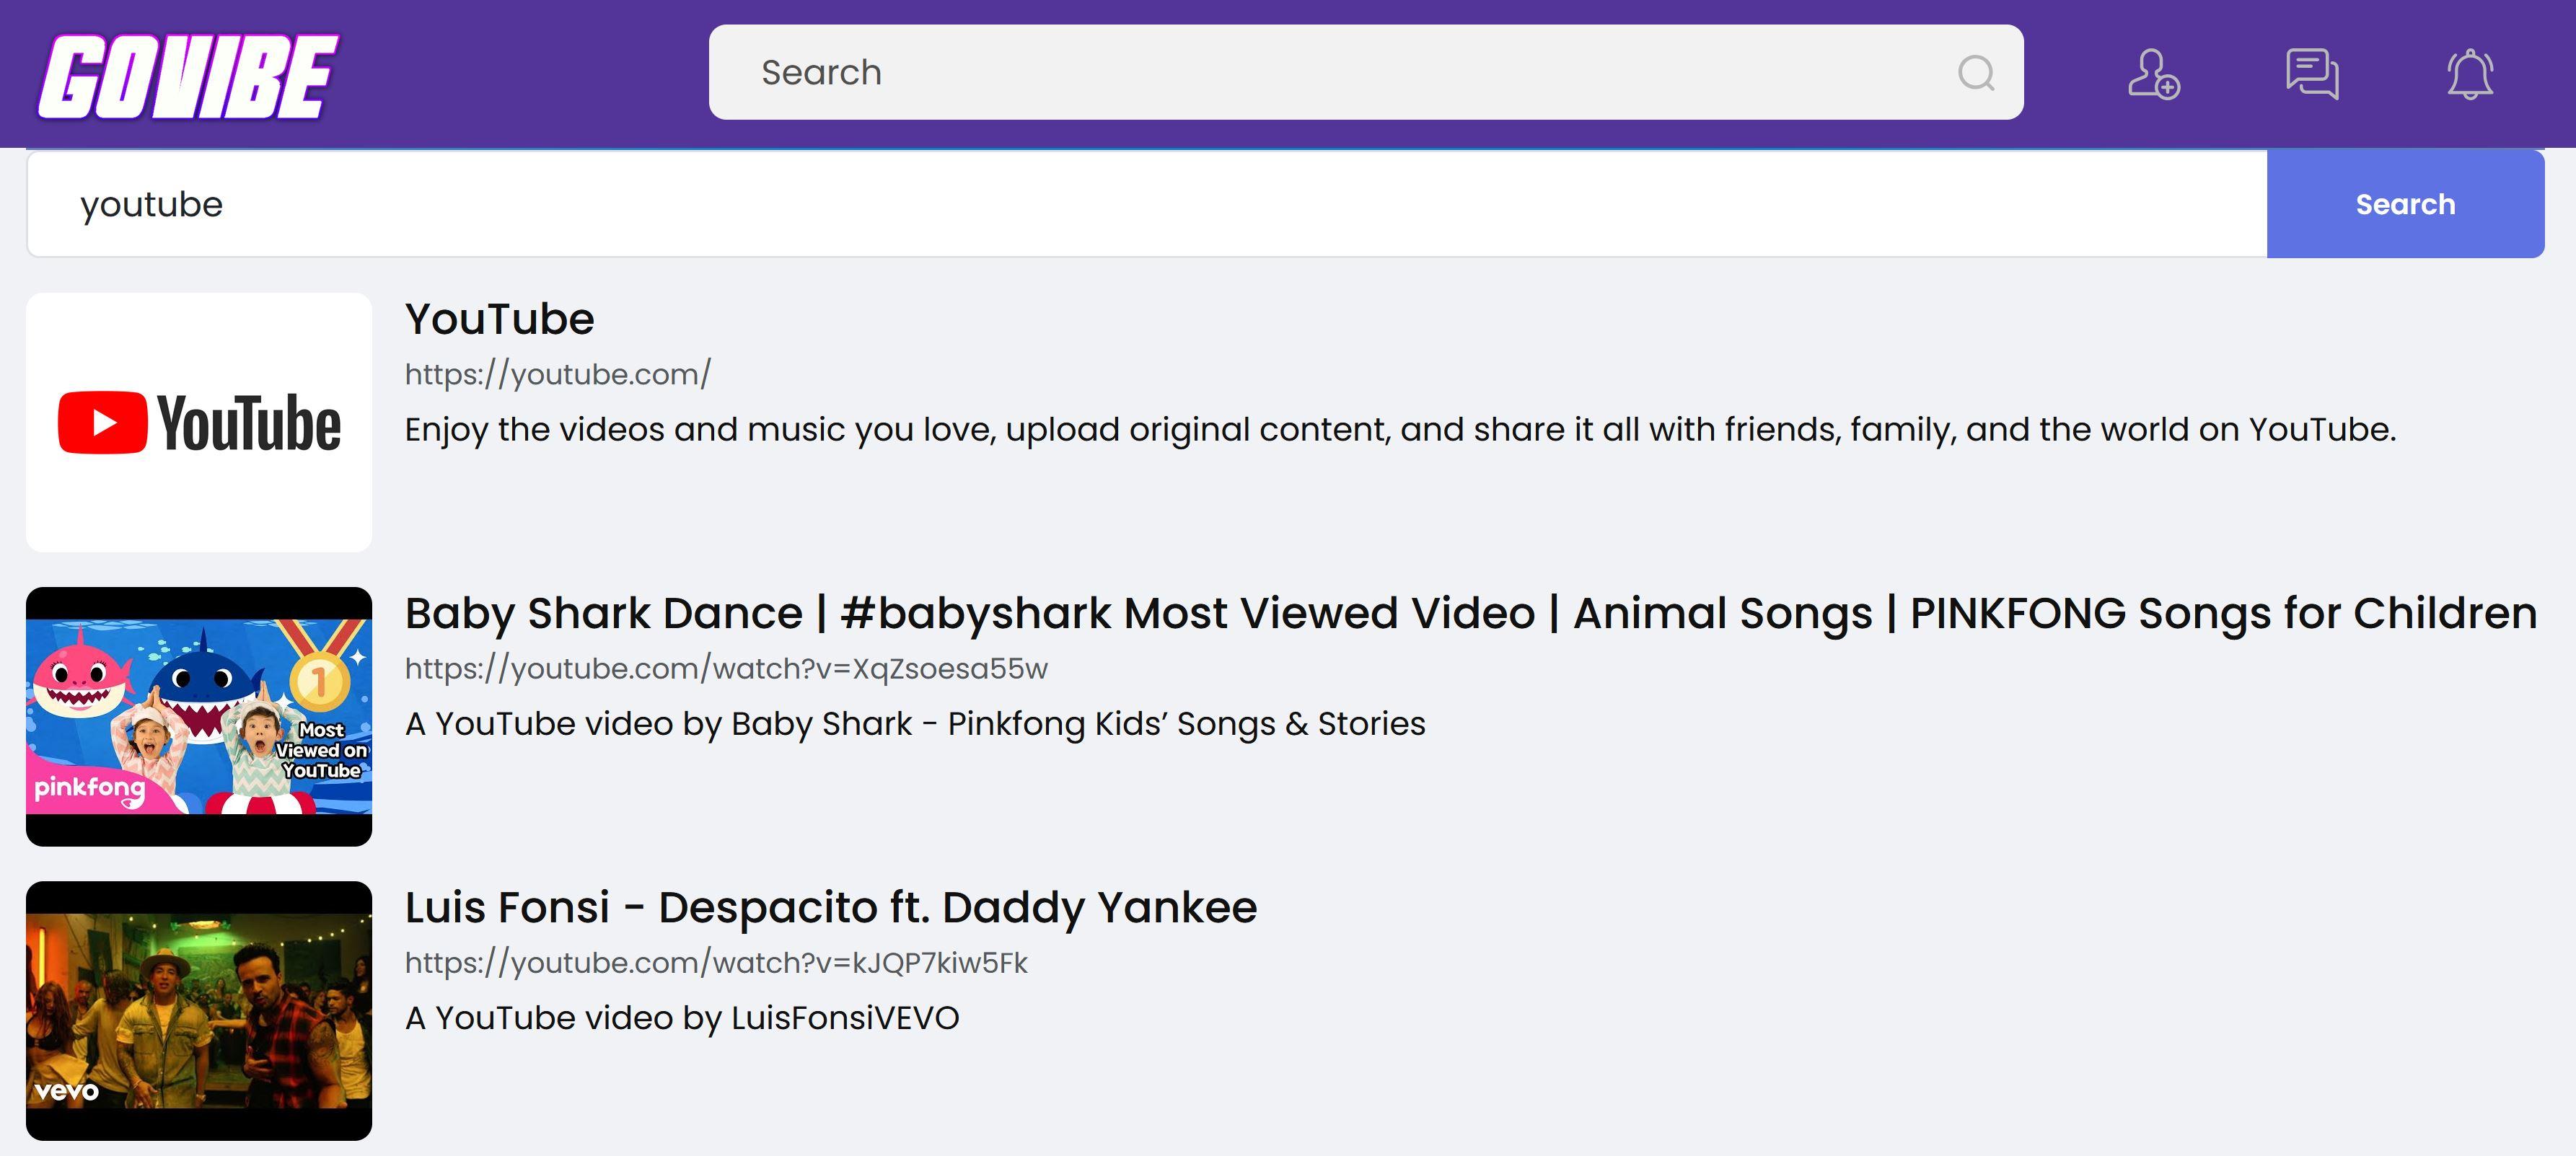Click the blue Search button
Image resolution: width=2576 pixels, height=1156 pixels.
click(x=2405, y=204)
